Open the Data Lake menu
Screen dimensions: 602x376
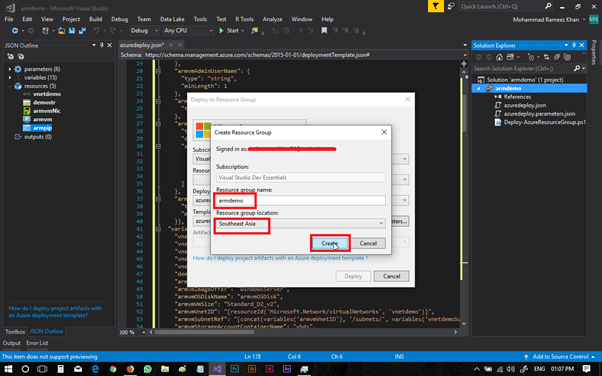(x=172, y=19)
